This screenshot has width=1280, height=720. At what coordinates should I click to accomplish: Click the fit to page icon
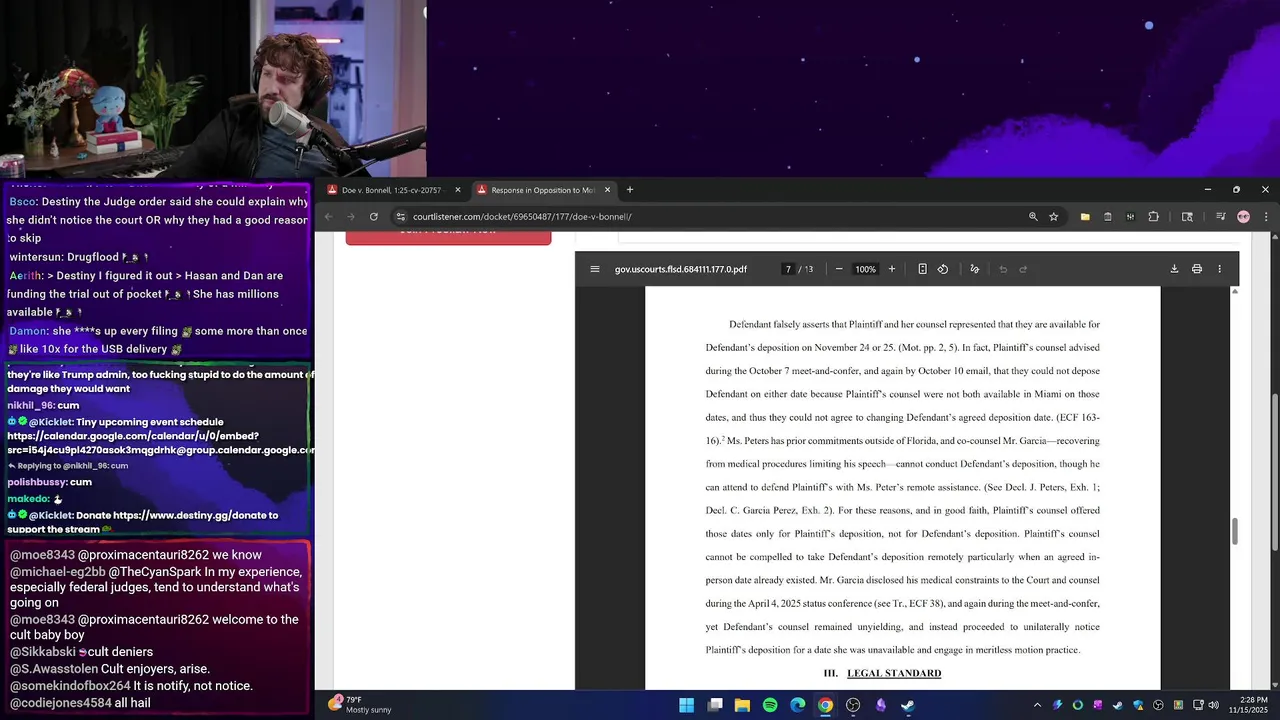[922, 269]
